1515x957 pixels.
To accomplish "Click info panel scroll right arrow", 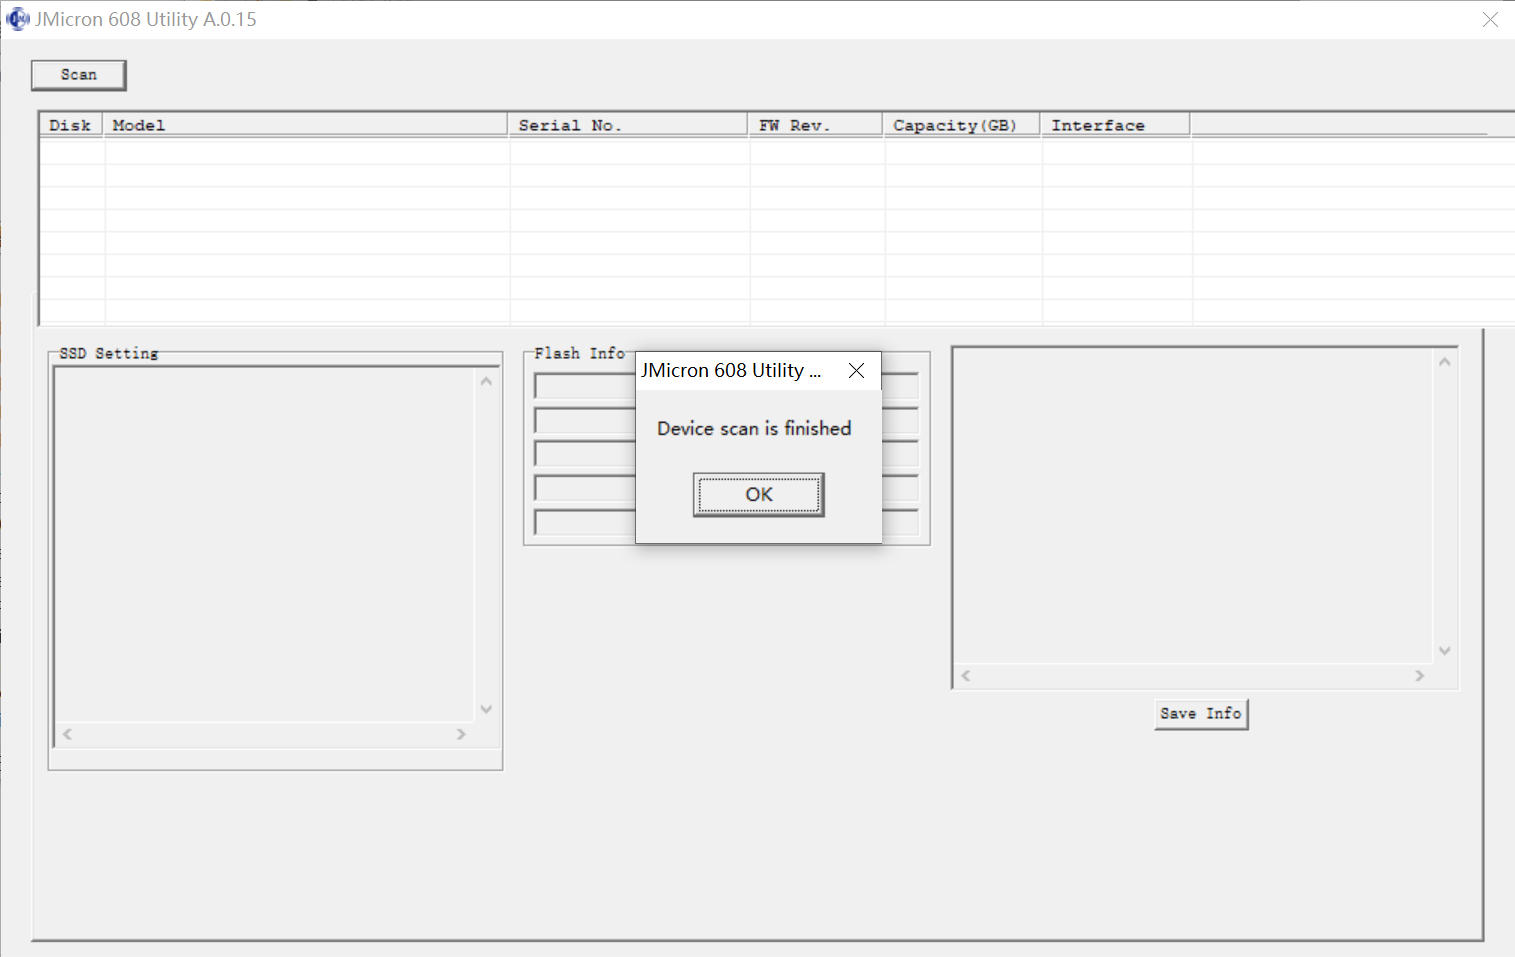I will pyautogui.click(x=1419, y=676).
